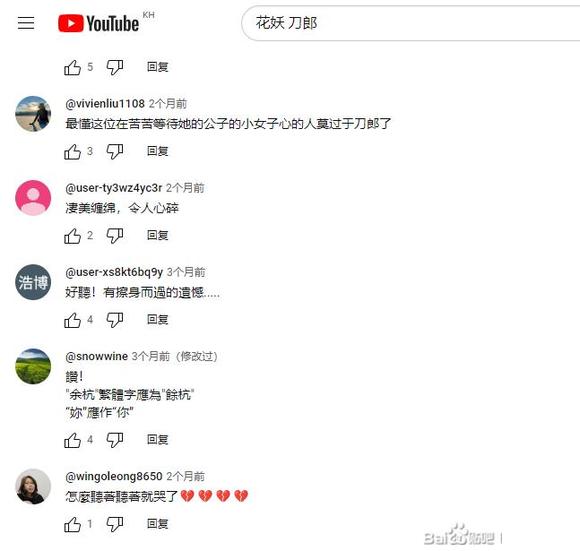This screenshot has width=580, height=551.
Task: Click @vivienliu1108's profile avatar
Action: pos(33,114)
